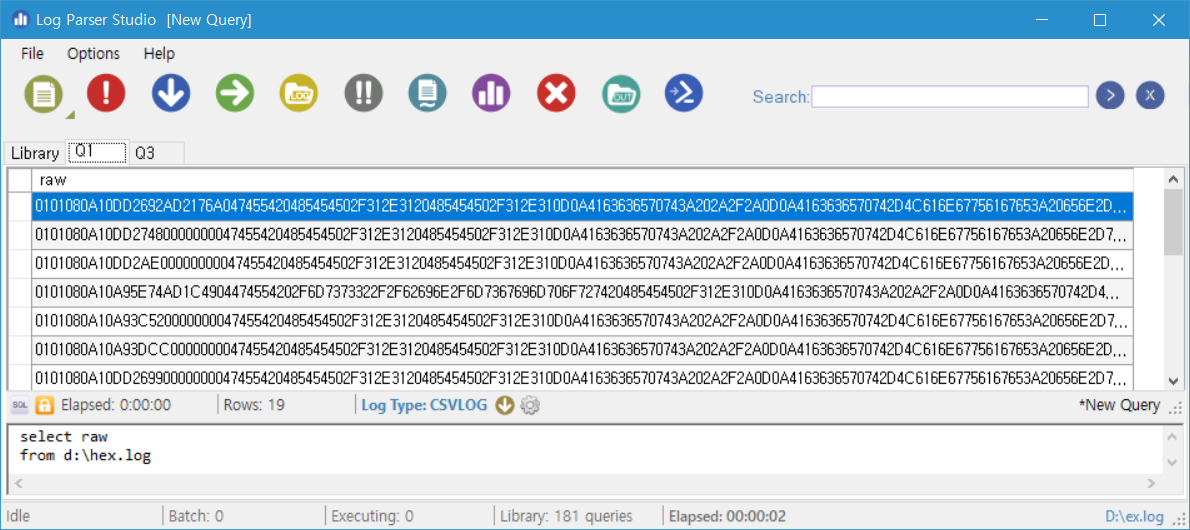1190x530 pixels.
Task: Create a new query with the document icon
Action: 44,93
